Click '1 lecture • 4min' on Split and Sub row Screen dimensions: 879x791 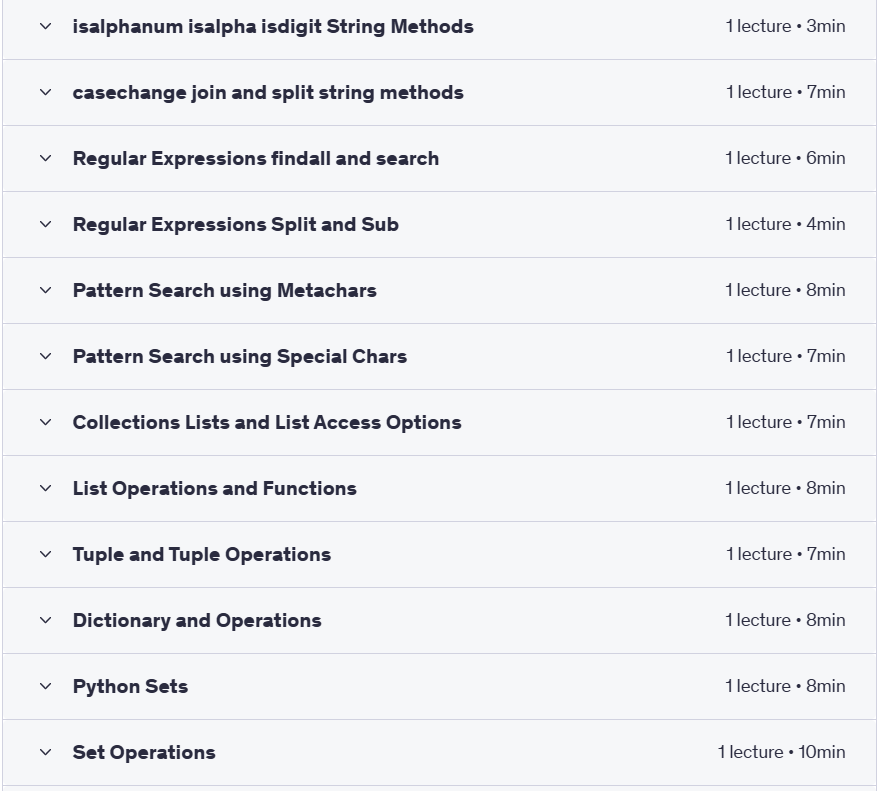coord(785,224)
